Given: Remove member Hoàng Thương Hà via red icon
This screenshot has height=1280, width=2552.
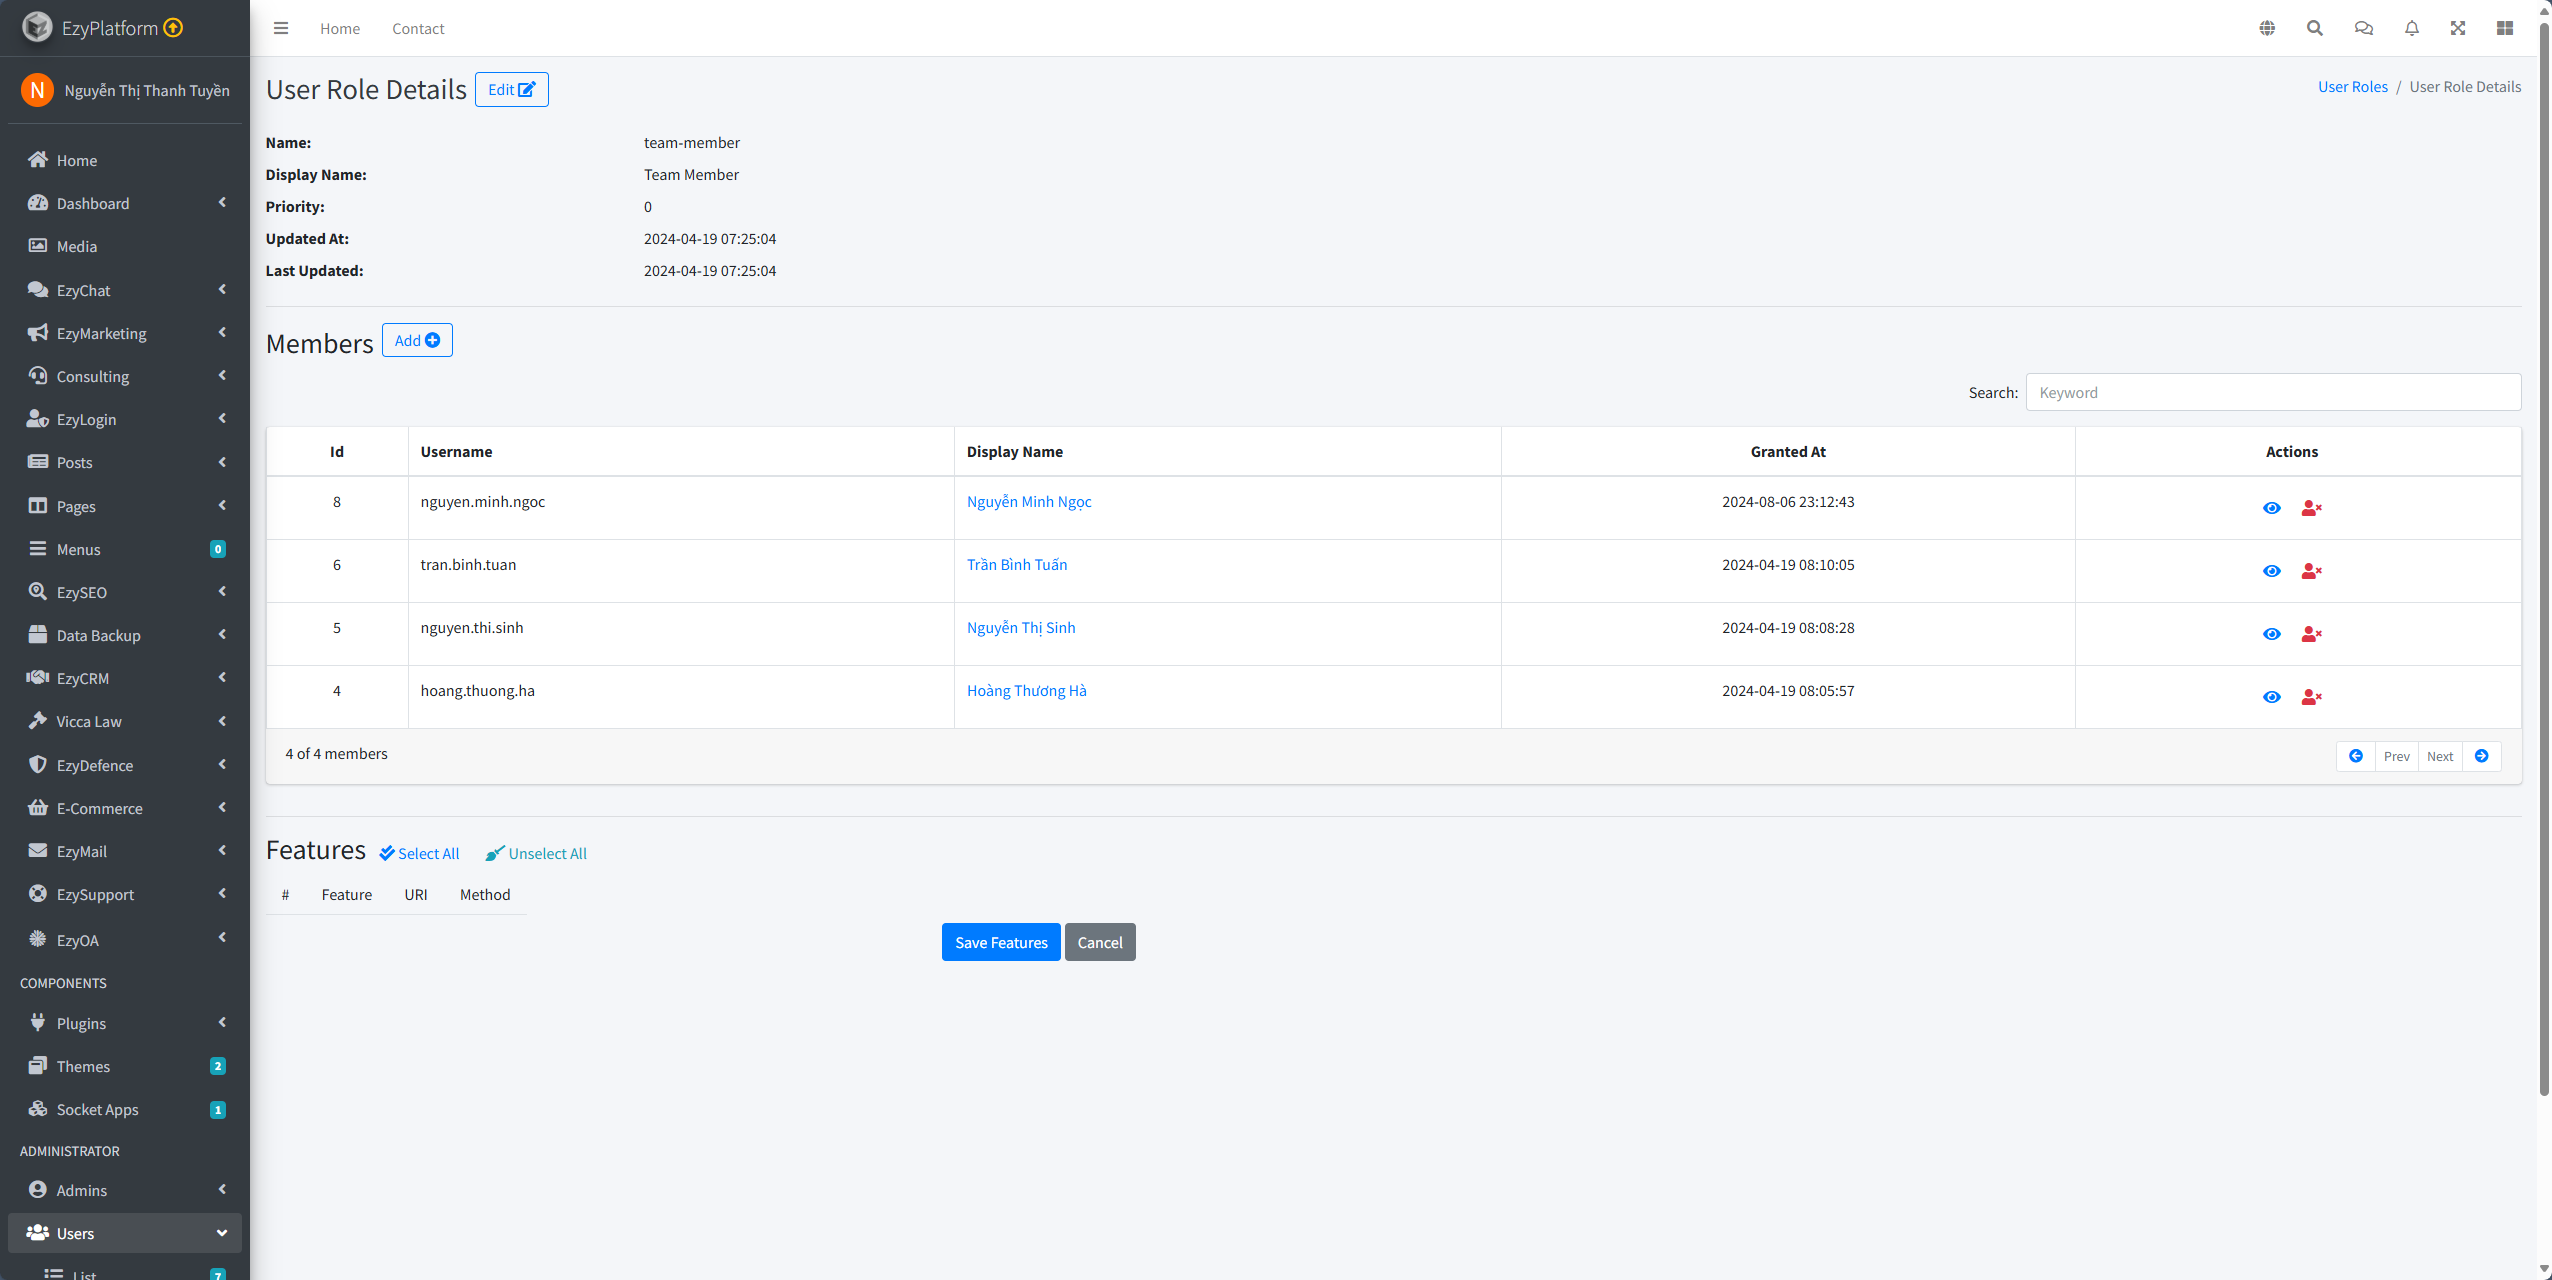Looking at the screenshot, I should (2311, 697).
